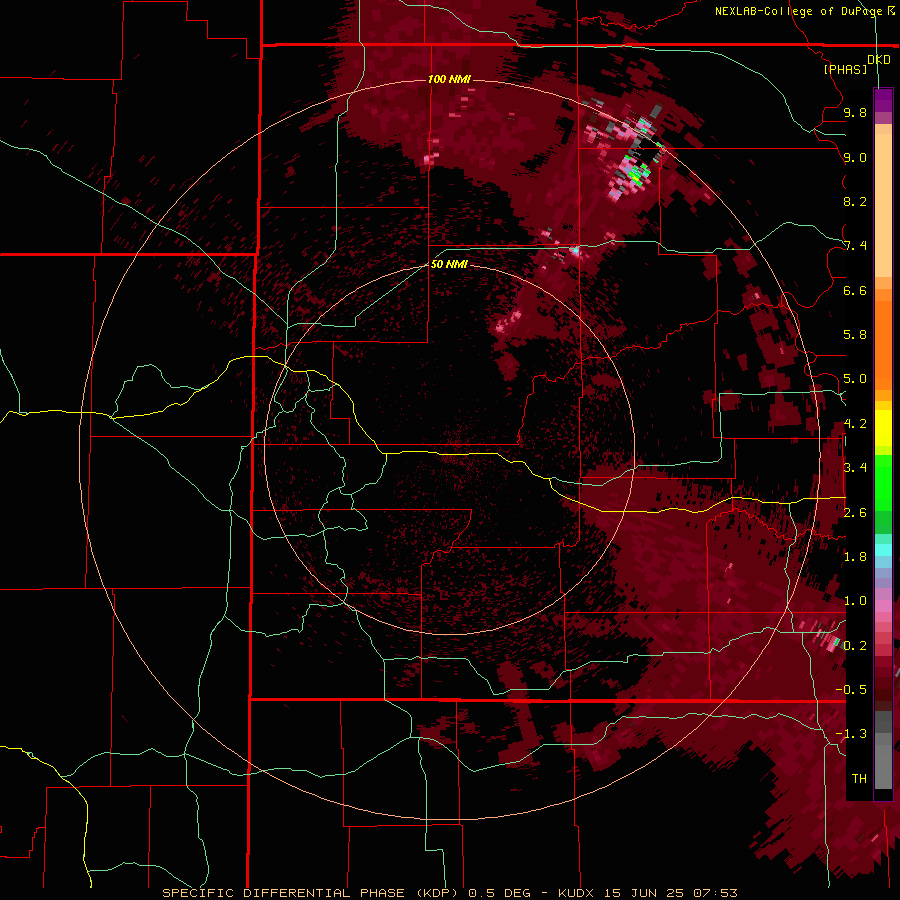Click the purple top segment of color bar

pyautogui.click(x=883, y=100)
